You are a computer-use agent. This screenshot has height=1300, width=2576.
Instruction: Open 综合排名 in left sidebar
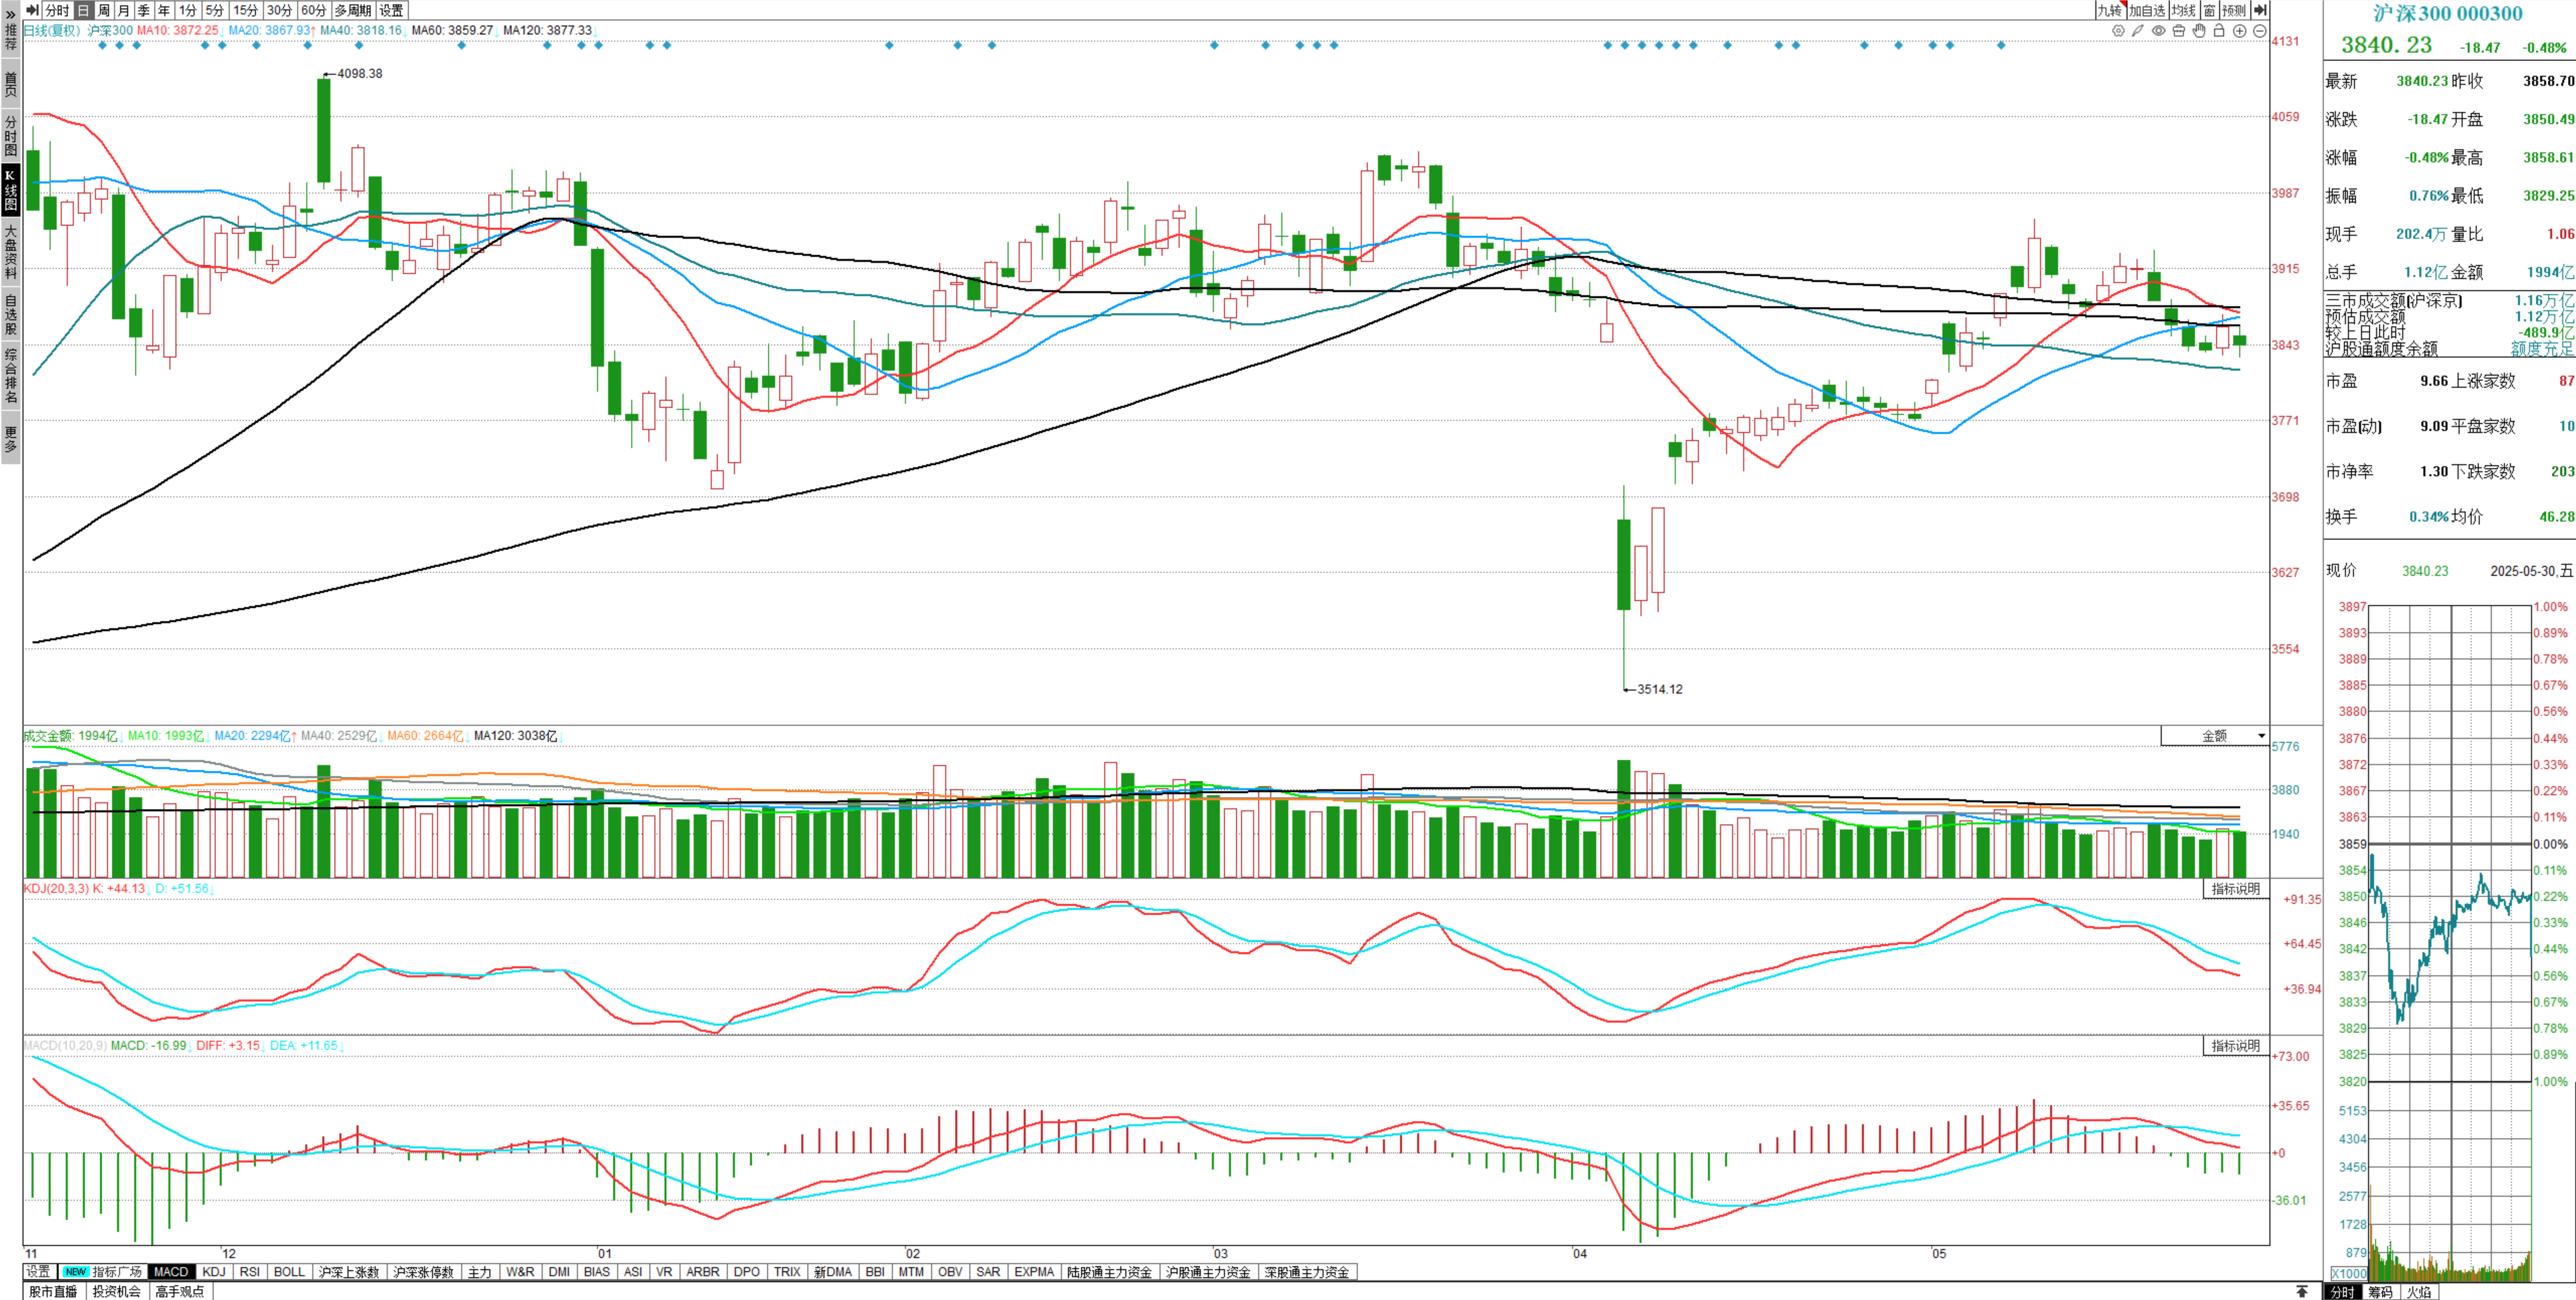(x=11, y=376)
